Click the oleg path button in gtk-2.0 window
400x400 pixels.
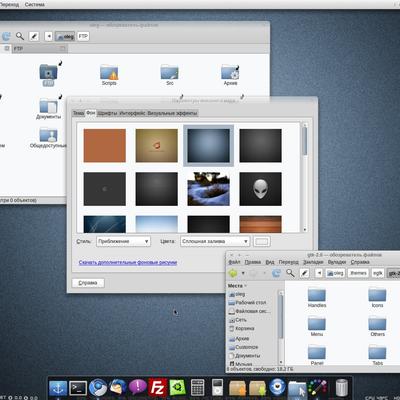click(335, 273)
